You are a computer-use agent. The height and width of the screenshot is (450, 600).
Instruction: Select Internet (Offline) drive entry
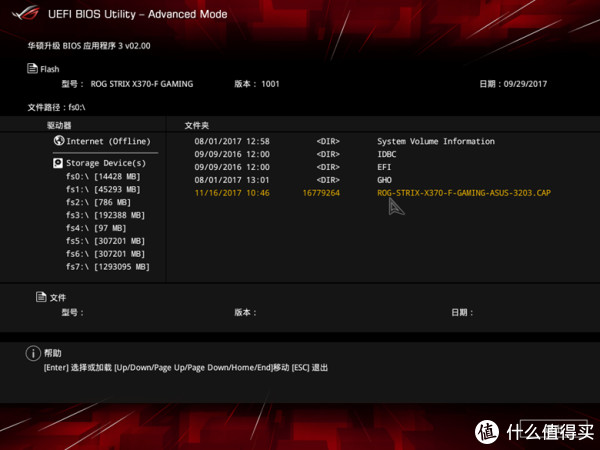tap(108, 141)
